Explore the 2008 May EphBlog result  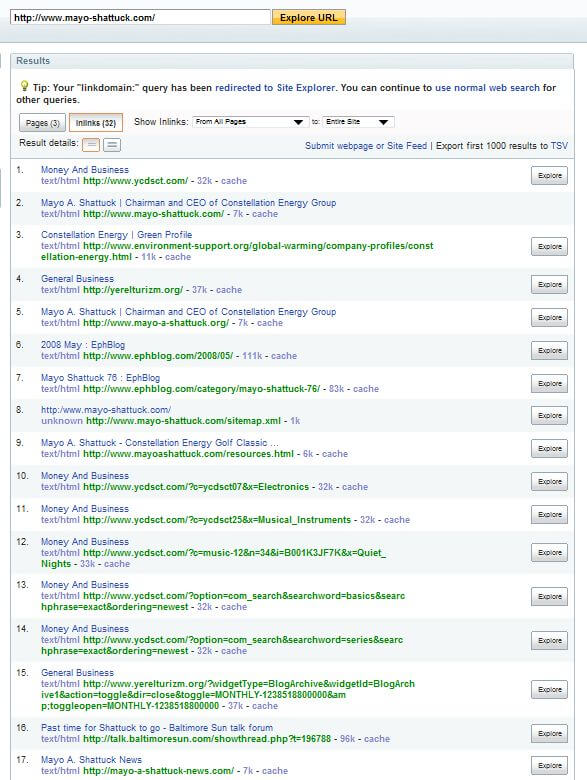(549, 350)
